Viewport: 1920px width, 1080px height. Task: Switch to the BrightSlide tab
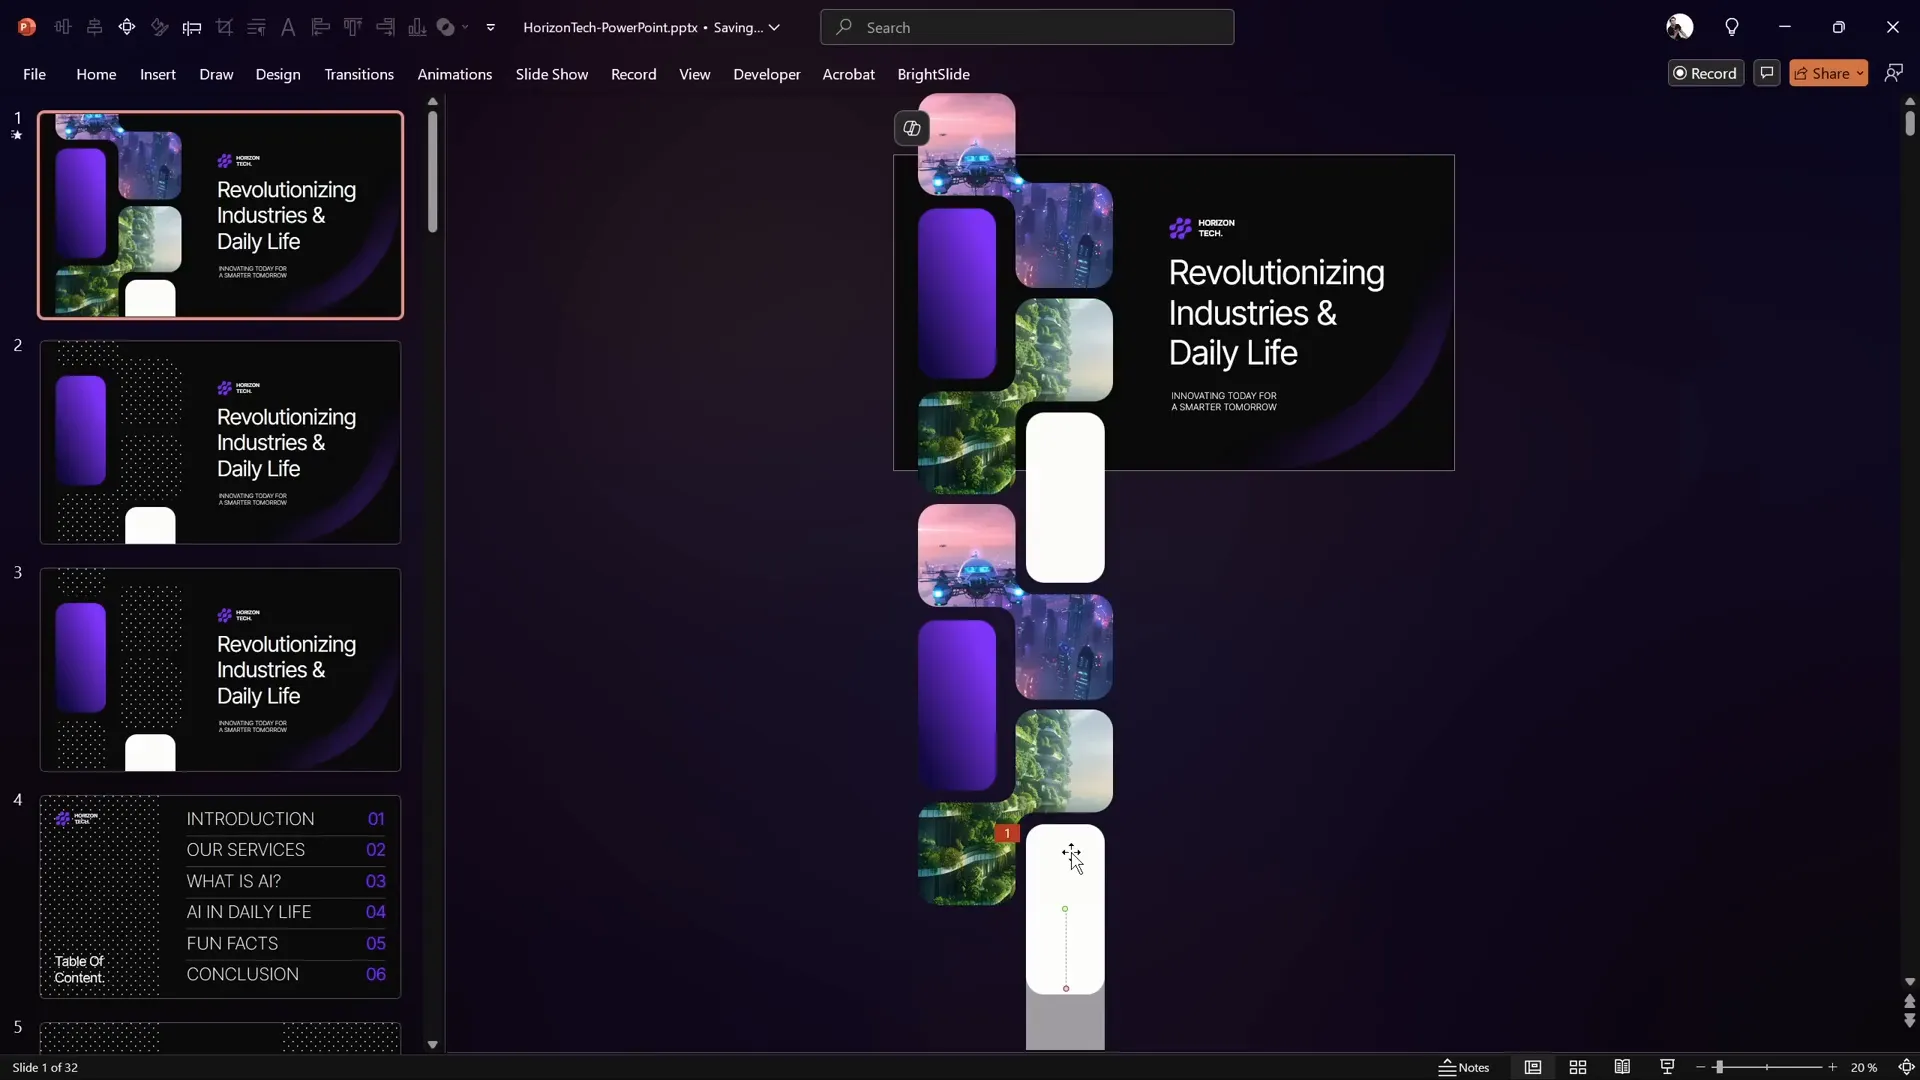[934, 74]
